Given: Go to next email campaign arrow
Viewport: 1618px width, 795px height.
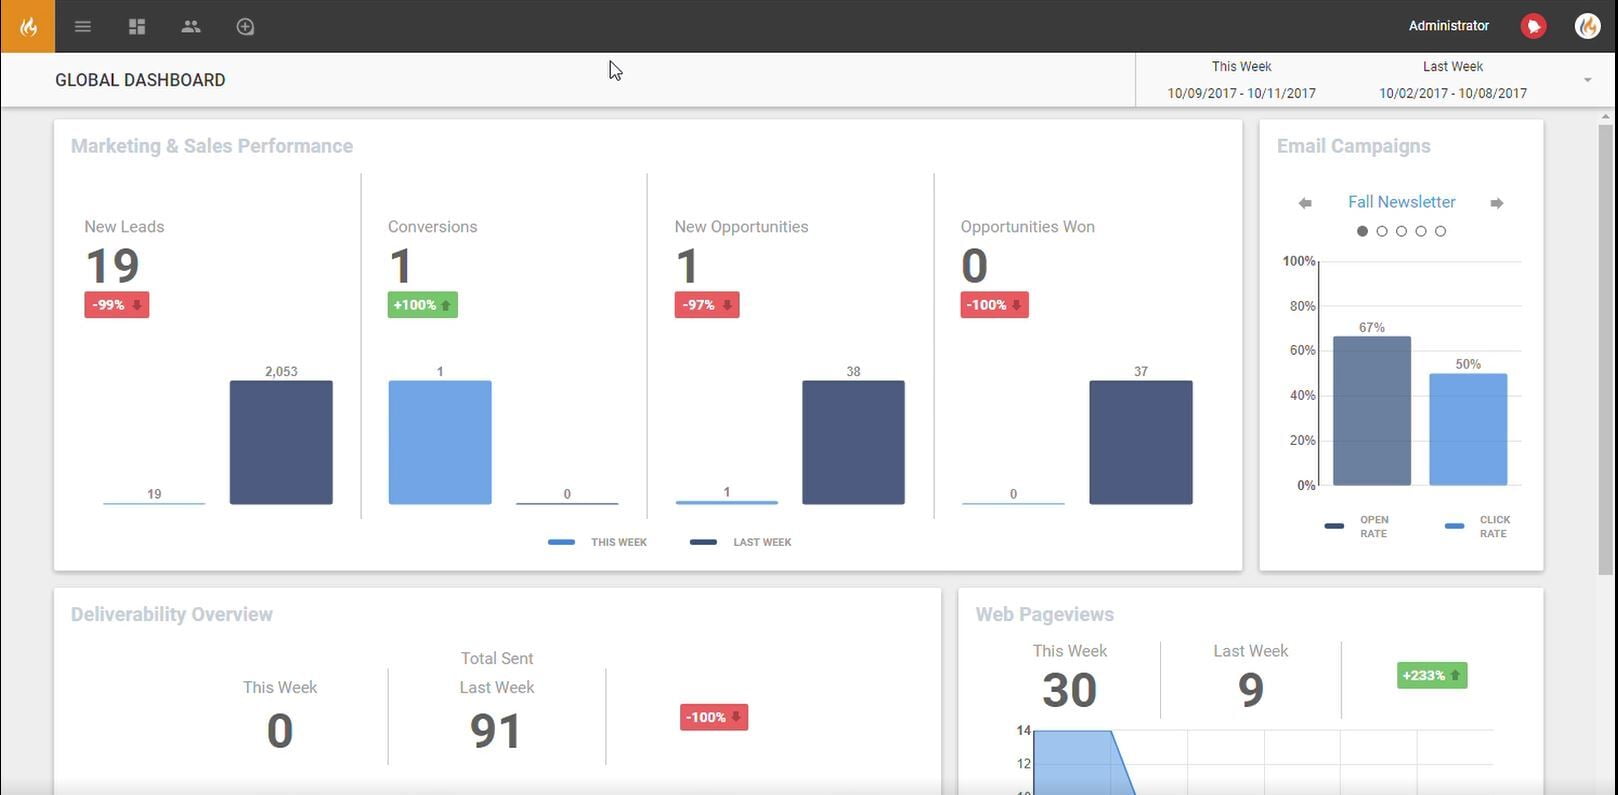Looking at the screenshot, I should click(x=1497, y=203).
